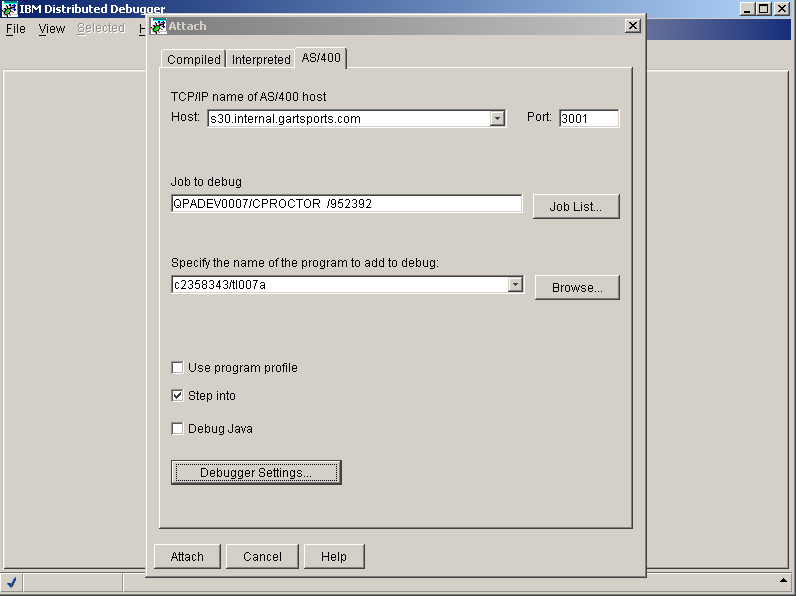Switch to the Interpreted tab
The width and height of the screenshot is (796, 596).
pos(261,59)
